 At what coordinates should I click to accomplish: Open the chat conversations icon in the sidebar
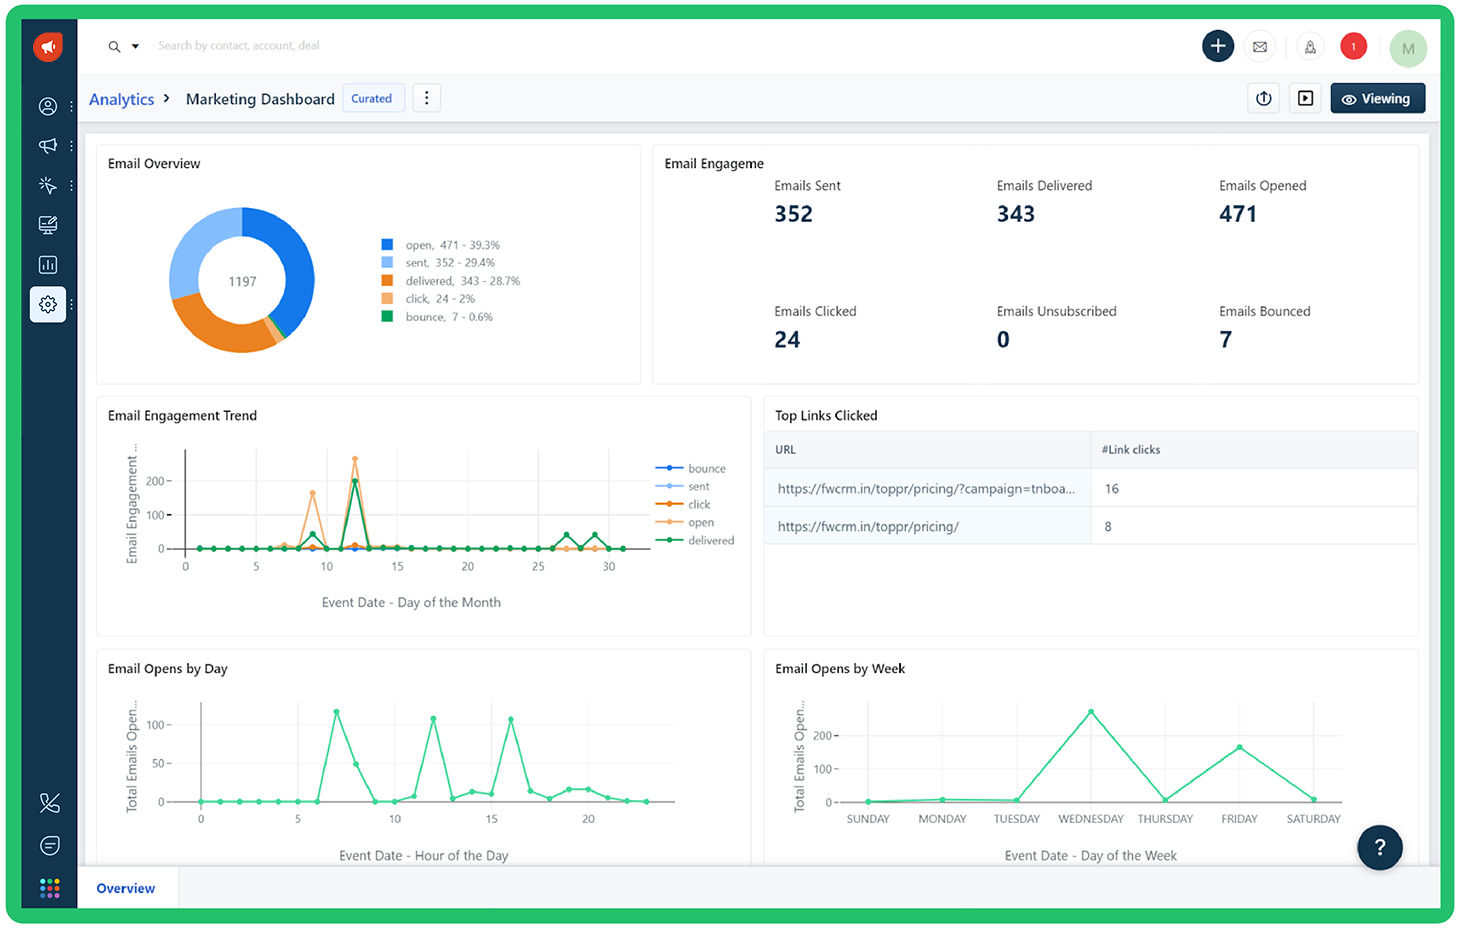click(48, 845)
